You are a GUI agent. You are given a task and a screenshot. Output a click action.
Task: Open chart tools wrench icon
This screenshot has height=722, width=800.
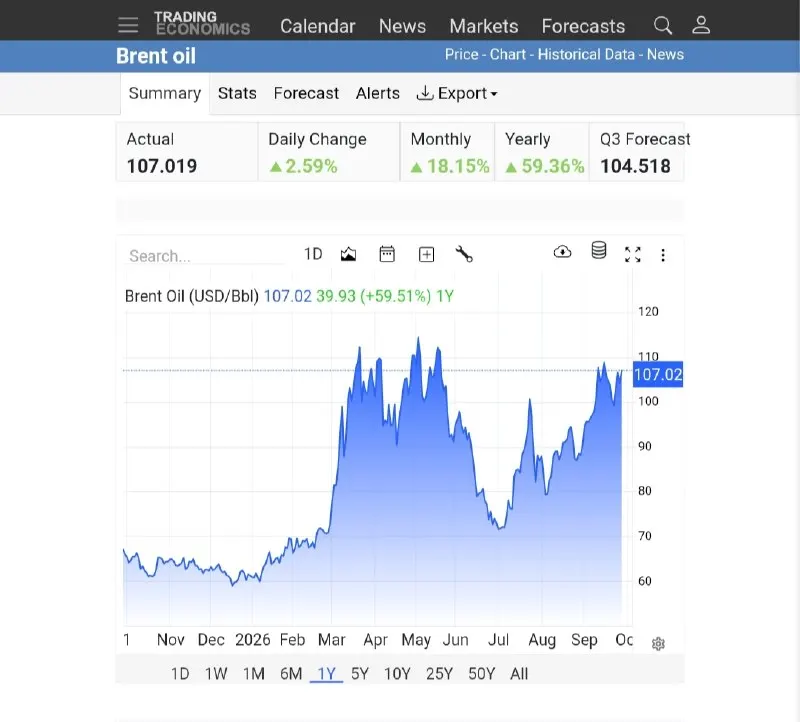(464, 254)
